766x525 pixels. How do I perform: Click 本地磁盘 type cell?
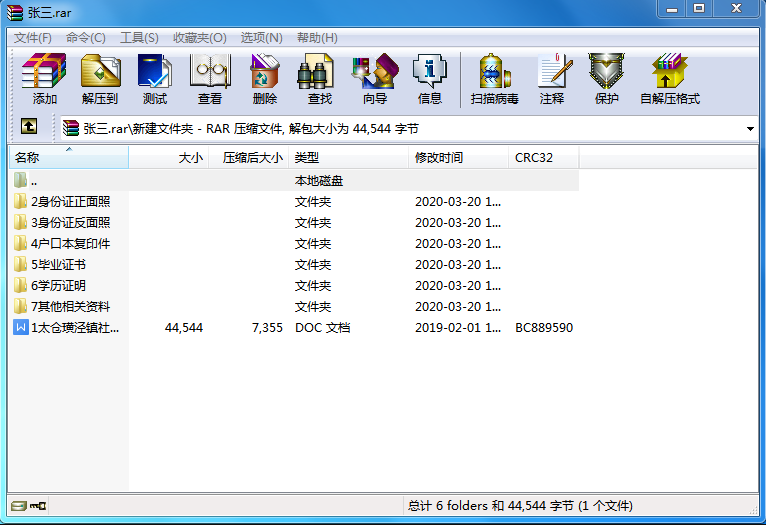(319, 181)
